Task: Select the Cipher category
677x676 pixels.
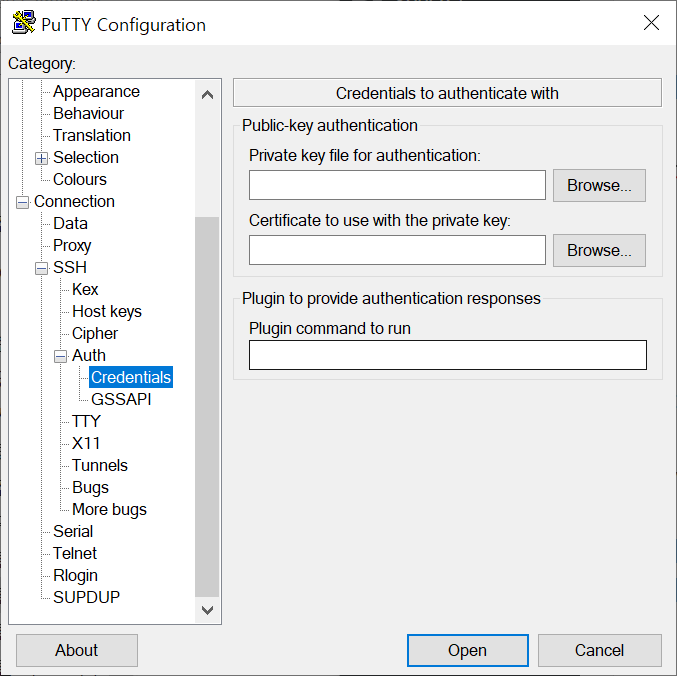Action: [x=95, y=334]
